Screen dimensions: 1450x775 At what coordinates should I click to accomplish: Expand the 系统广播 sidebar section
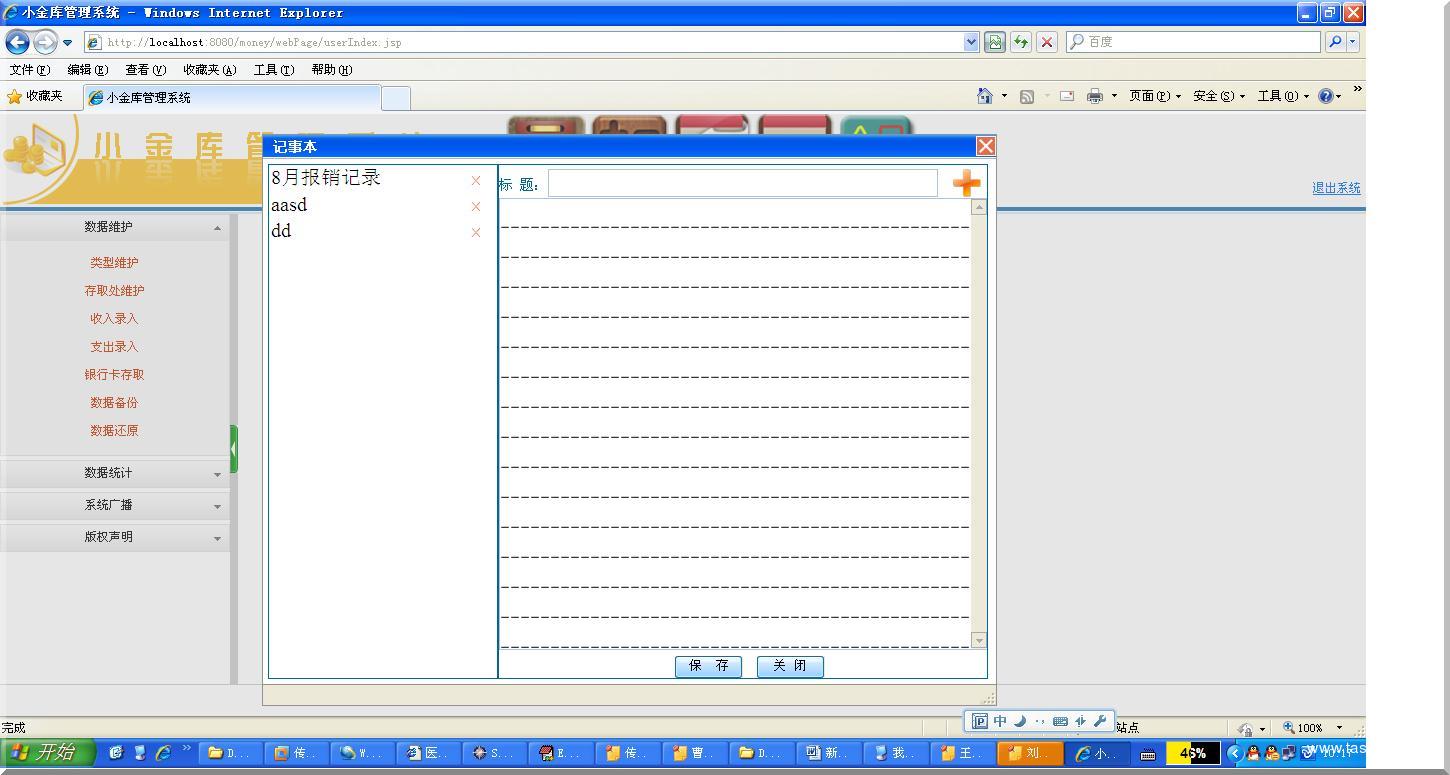coord(217,506)
